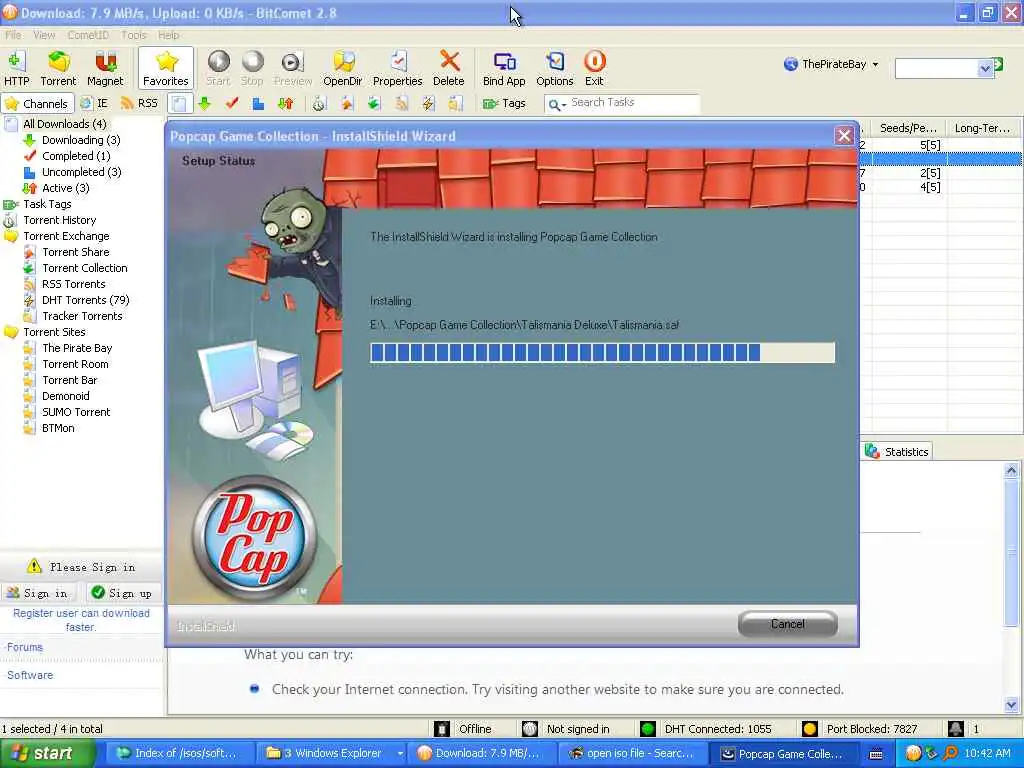This screenshot has width=1024, height=768.
Task: Click the green go arrow beside search
Action: click(999, 64)
